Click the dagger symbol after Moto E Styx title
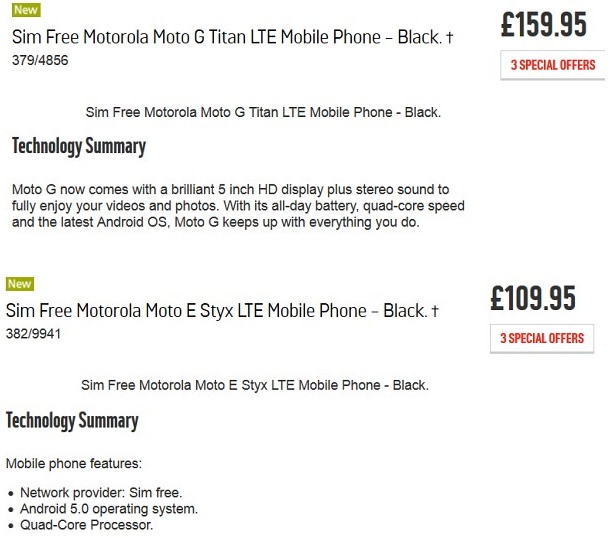The width and height of the screenshot is (610, 538). click(x=434, y=313)
